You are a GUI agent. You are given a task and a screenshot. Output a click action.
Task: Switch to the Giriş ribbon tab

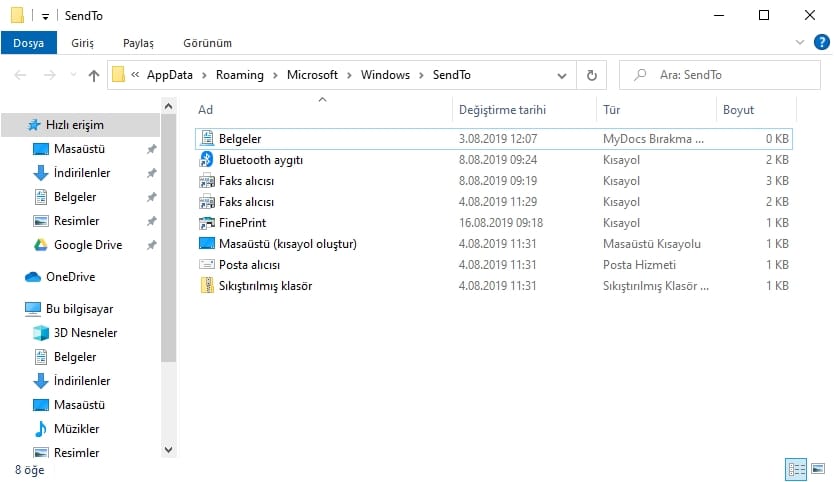pos(82,43)
